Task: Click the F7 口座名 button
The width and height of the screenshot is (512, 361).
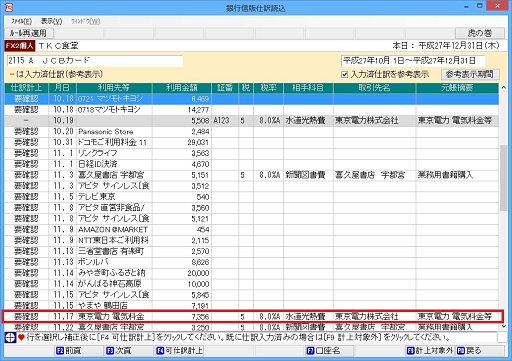Action: (x=329, y=351)
